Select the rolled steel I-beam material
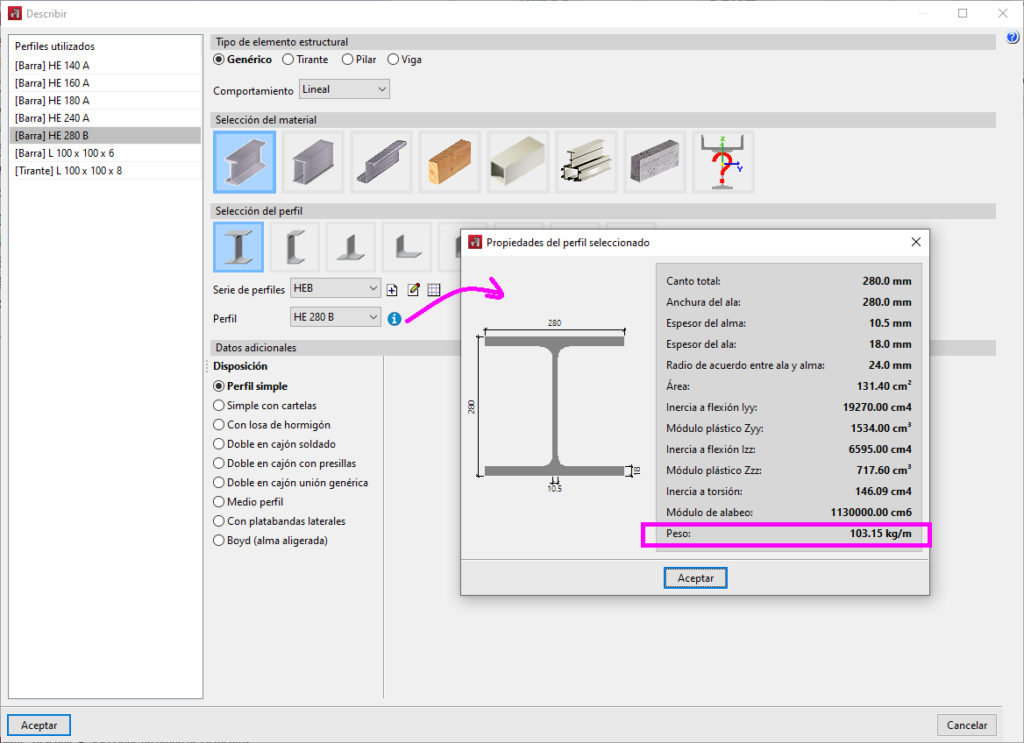The height and width of the screenshot is (743, 1024). click(244, 162)
